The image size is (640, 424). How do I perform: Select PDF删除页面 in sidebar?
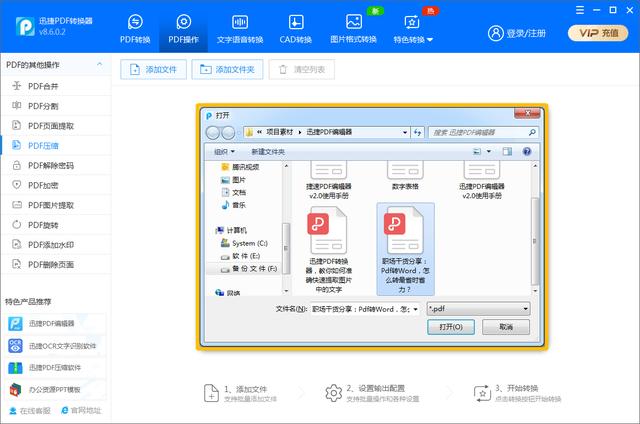[x=56, y=264]
